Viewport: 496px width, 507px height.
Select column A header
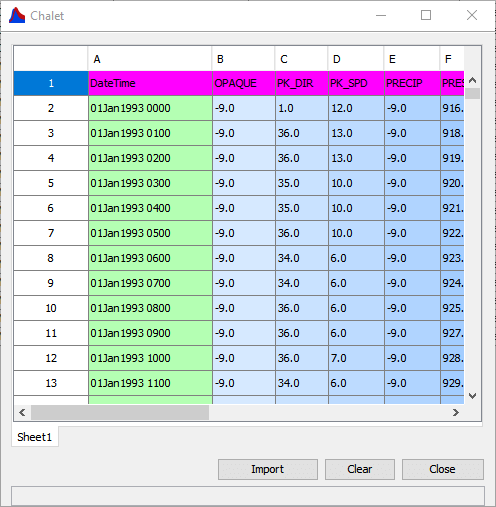(x=150, y=59)
